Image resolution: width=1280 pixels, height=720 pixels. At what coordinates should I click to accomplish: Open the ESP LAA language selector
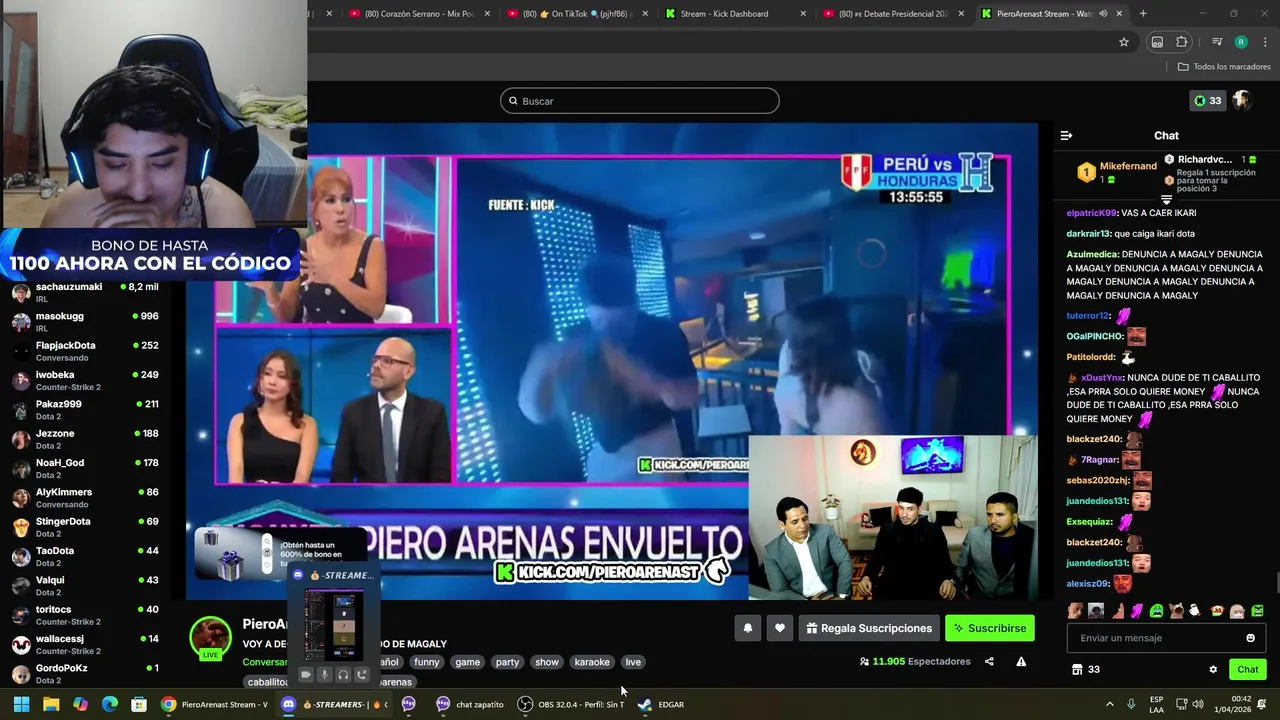[1157, 704]
